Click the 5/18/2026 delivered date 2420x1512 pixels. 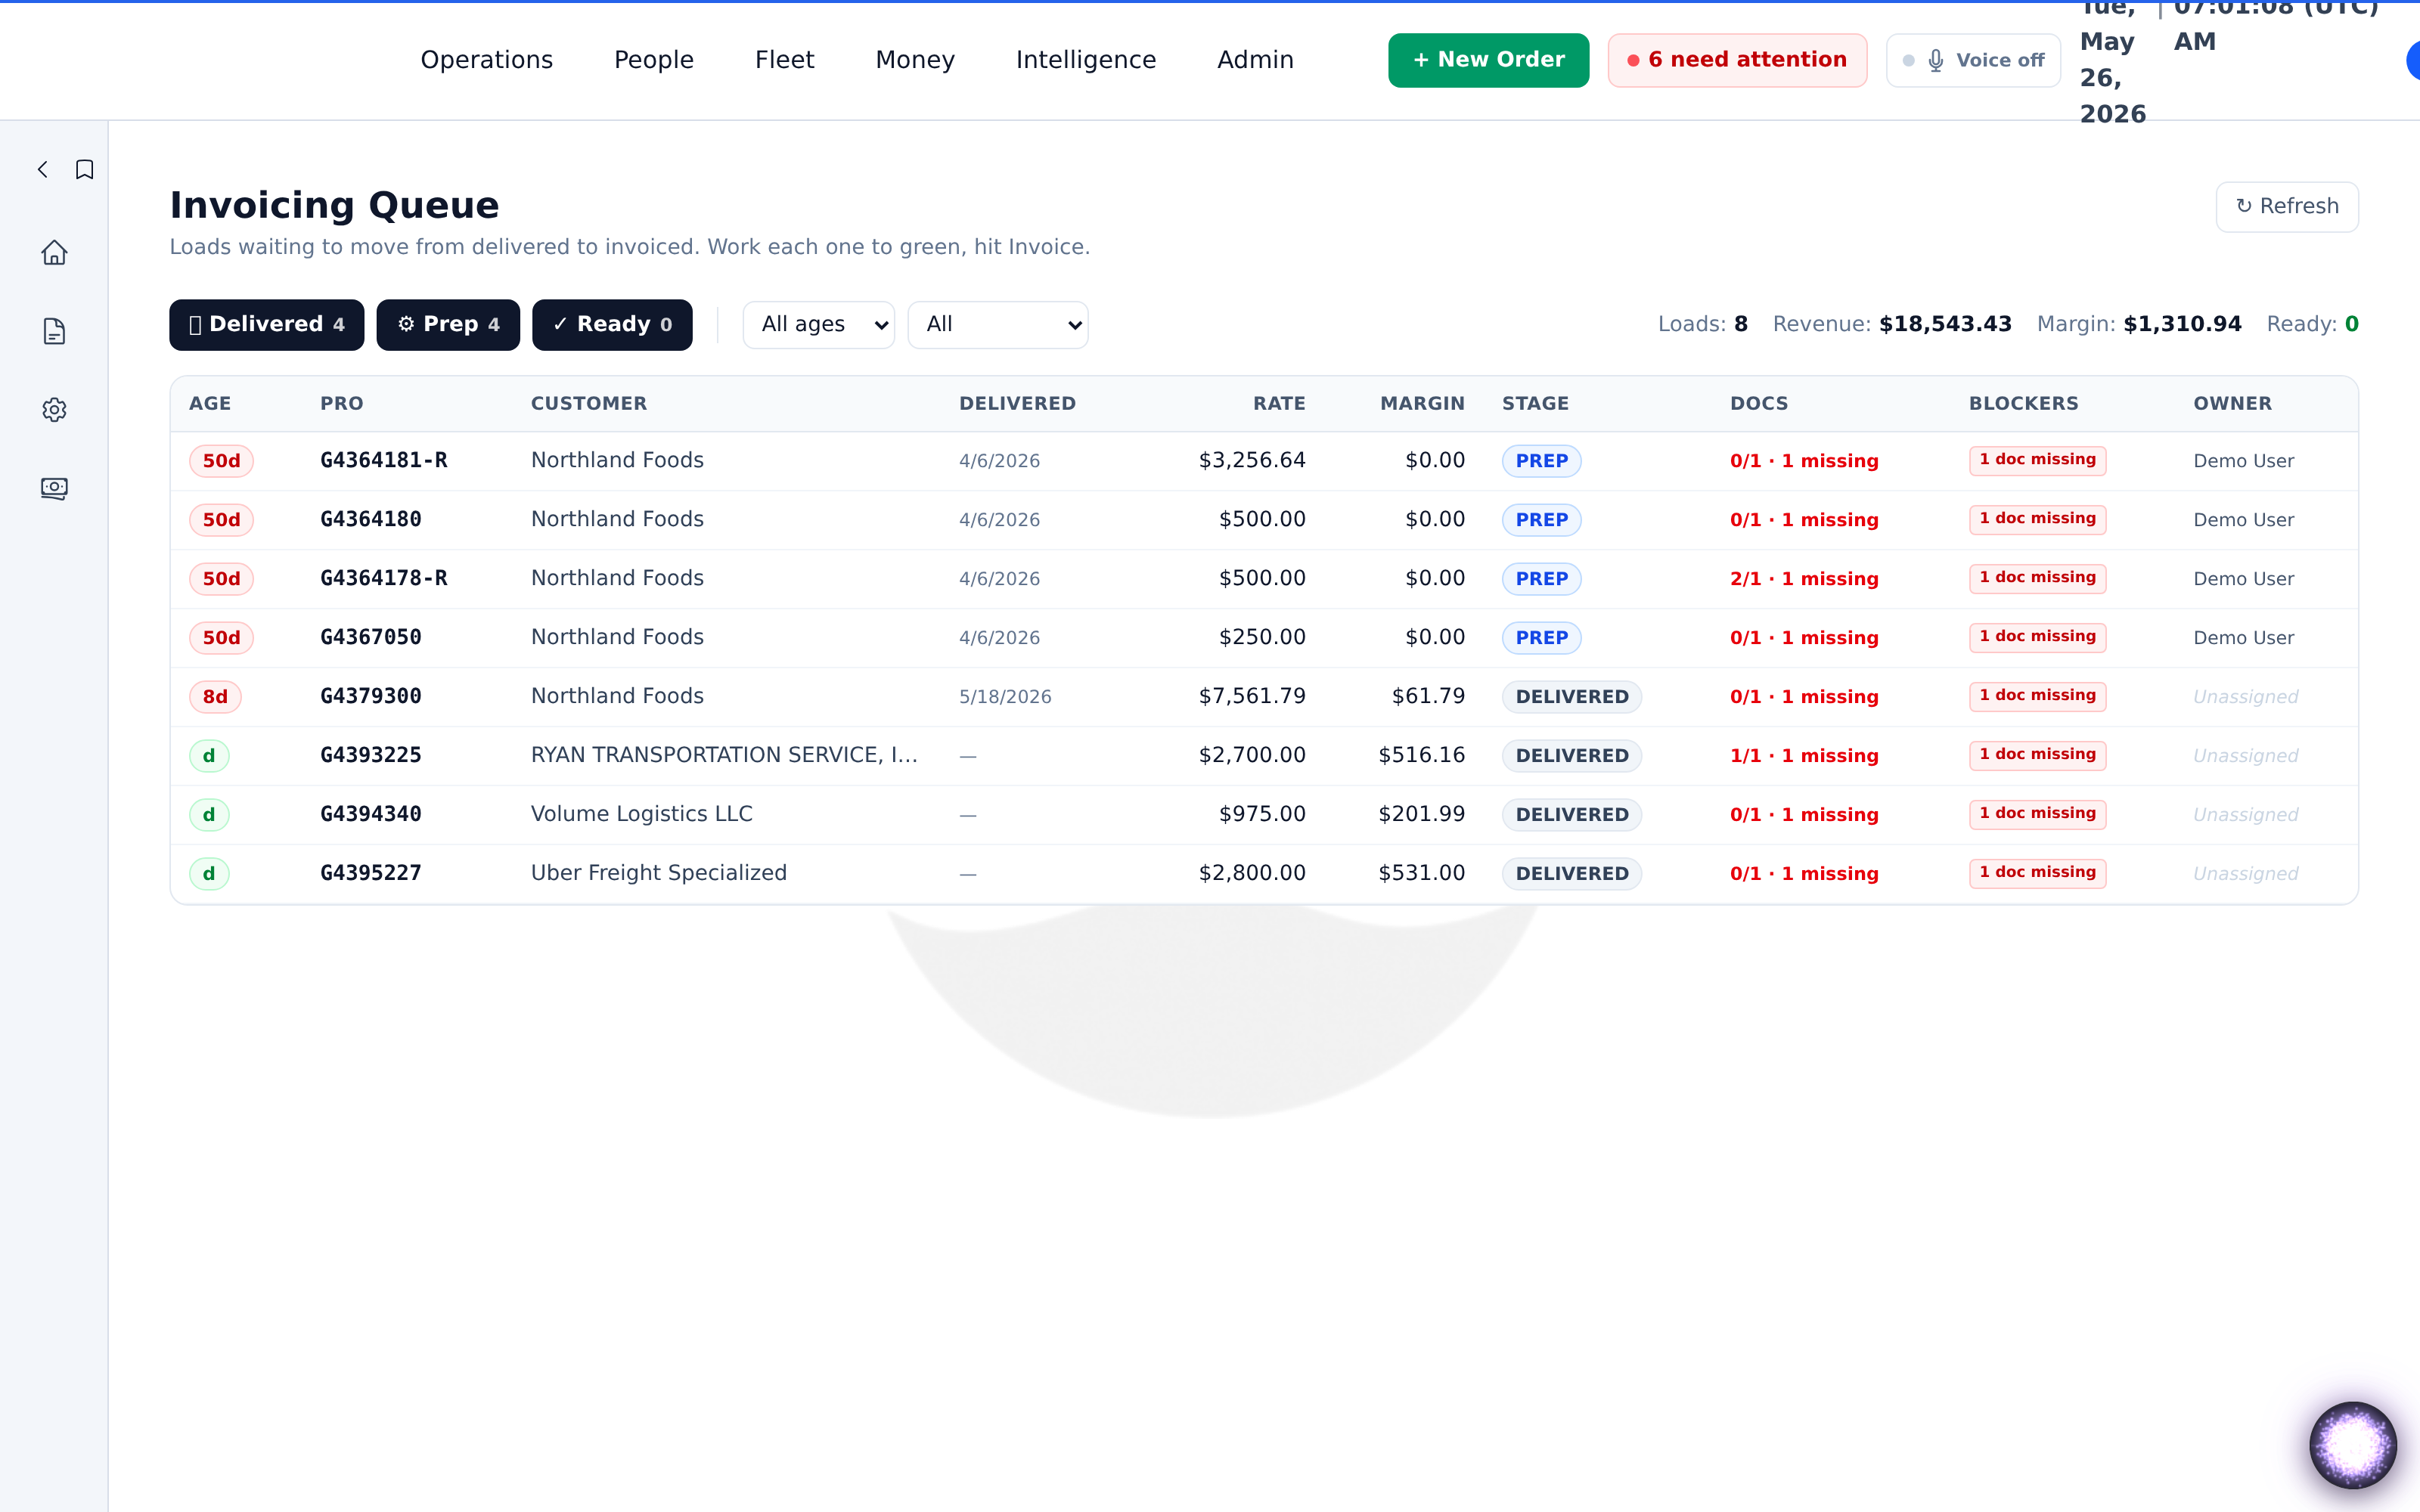point(1005,697)
